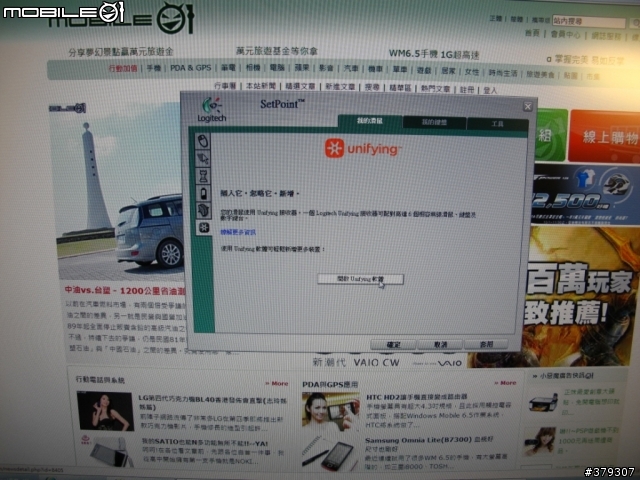Open the 時尚生活 category on the website

503,73
